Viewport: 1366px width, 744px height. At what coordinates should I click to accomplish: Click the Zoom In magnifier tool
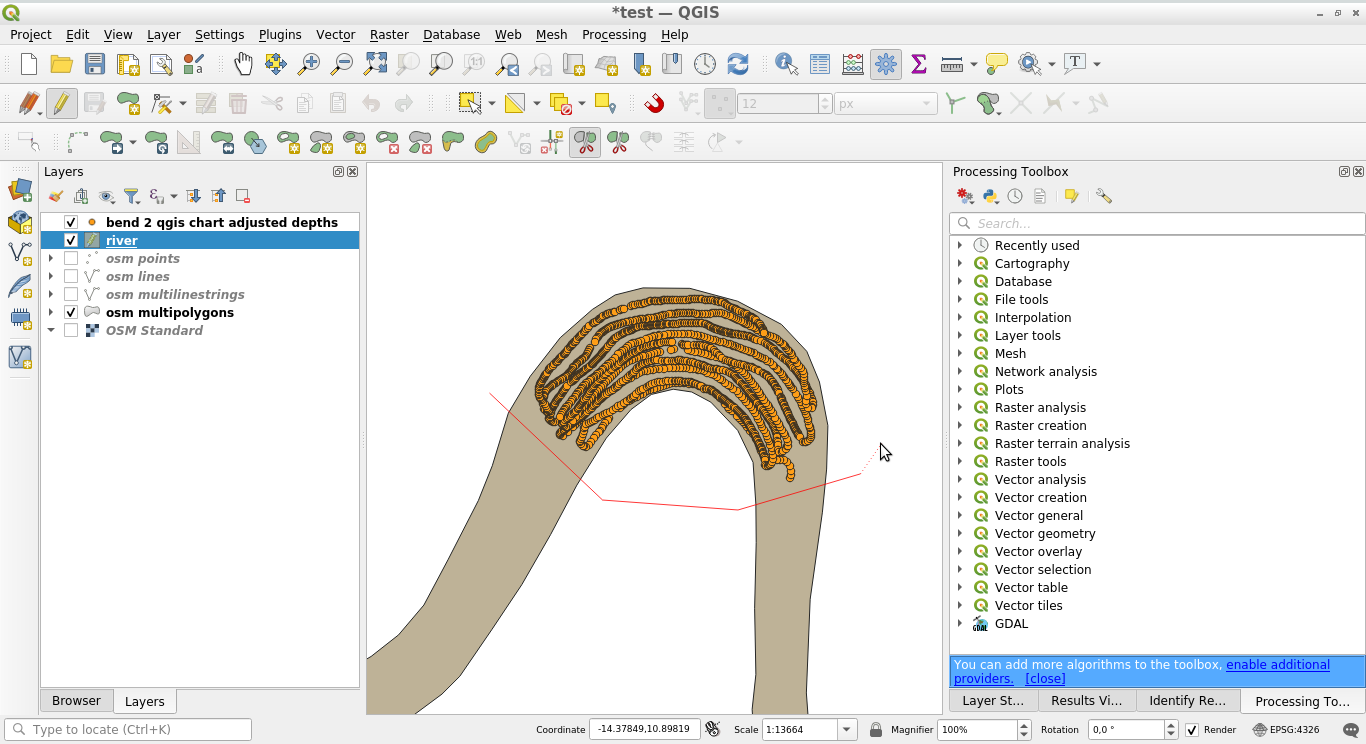click(309, 64)
